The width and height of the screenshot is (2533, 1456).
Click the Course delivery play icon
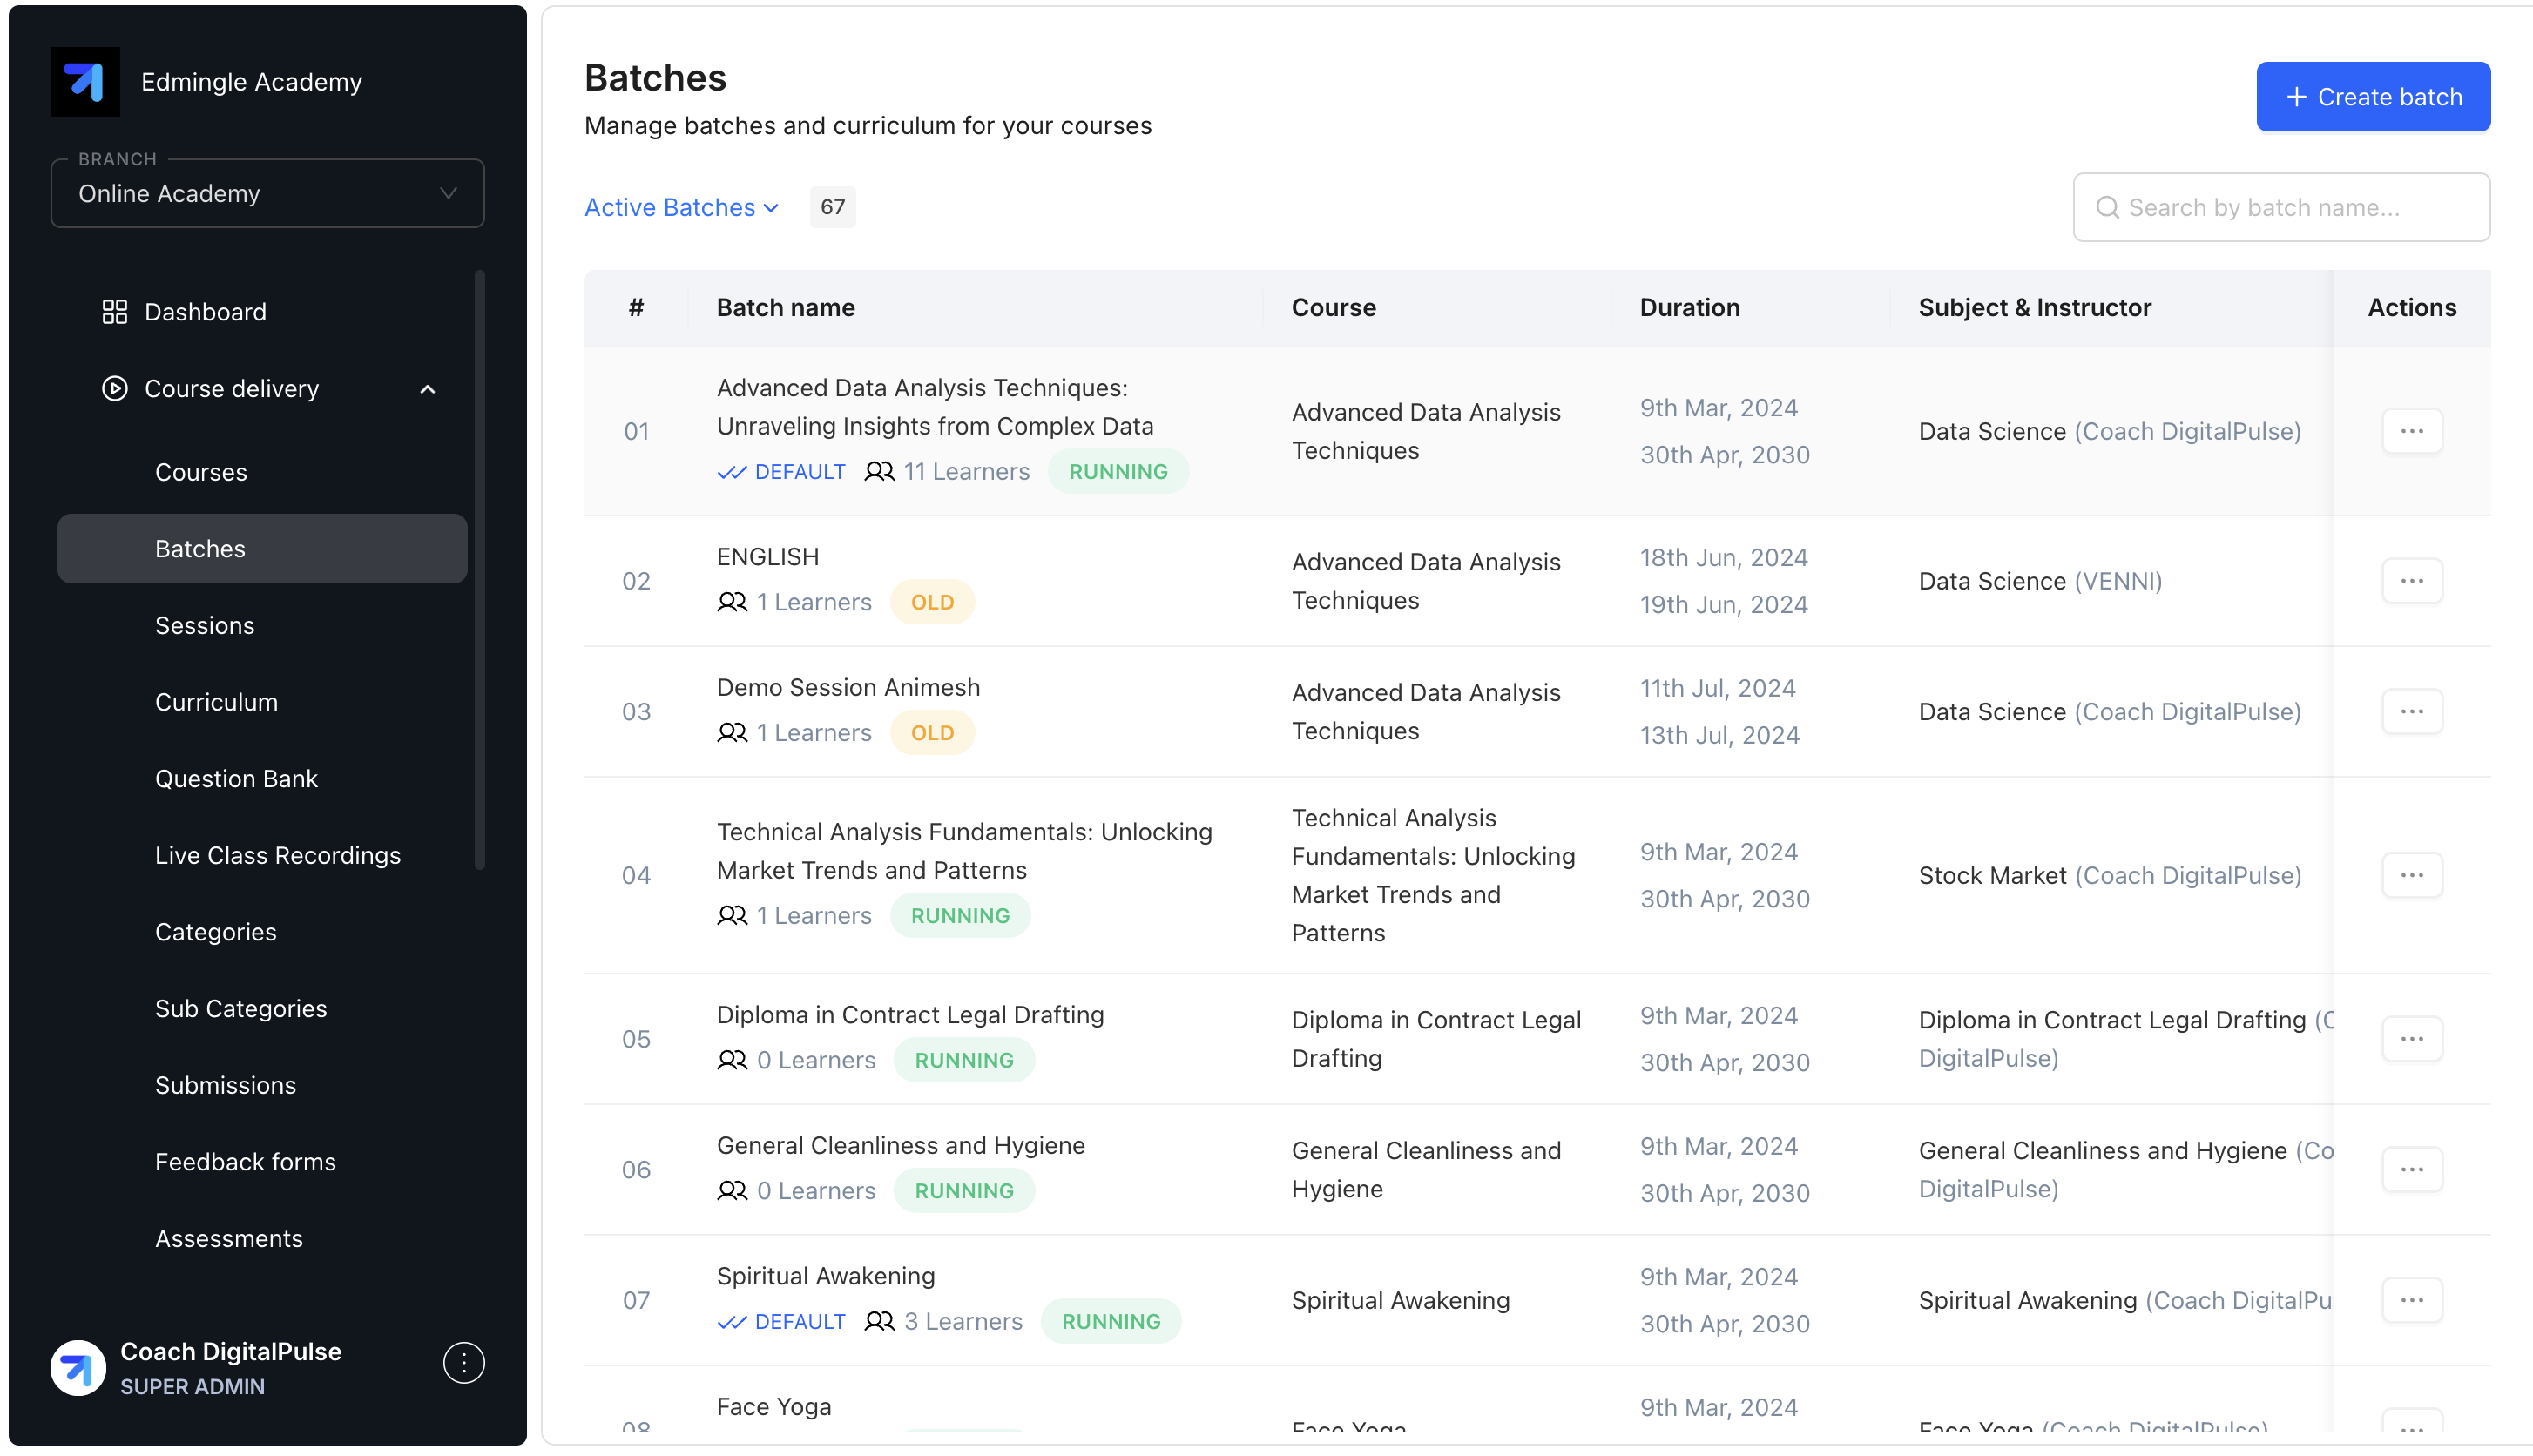coord(114,388)
